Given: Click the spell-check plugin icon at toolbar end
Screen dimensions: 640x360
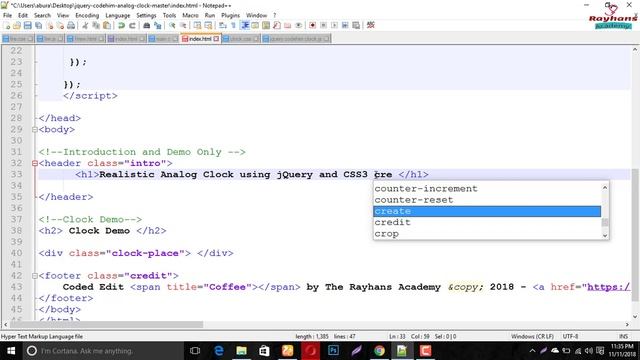Looking at the screenshot, I should 371,25.
